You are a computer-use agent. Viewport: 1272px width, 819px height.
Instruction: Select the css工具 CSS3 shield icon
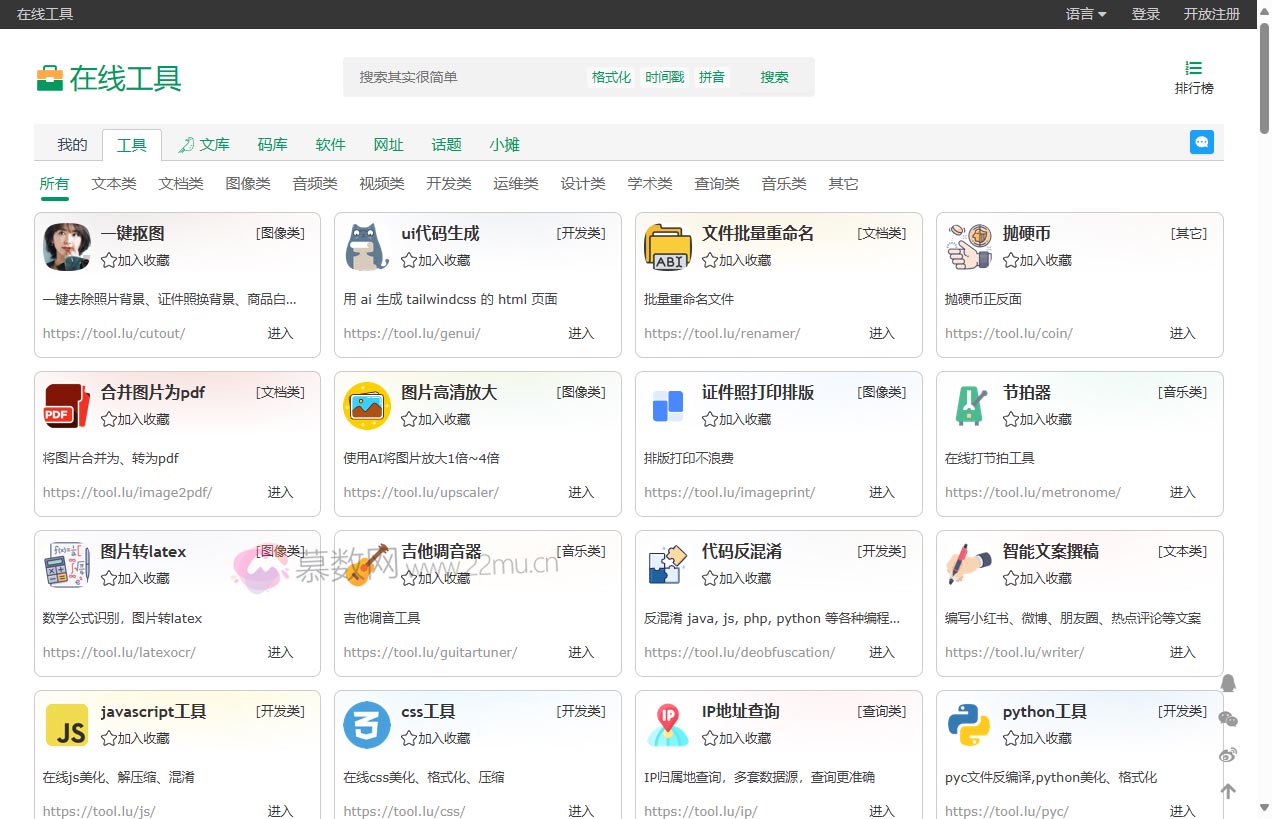click(367, 725)
